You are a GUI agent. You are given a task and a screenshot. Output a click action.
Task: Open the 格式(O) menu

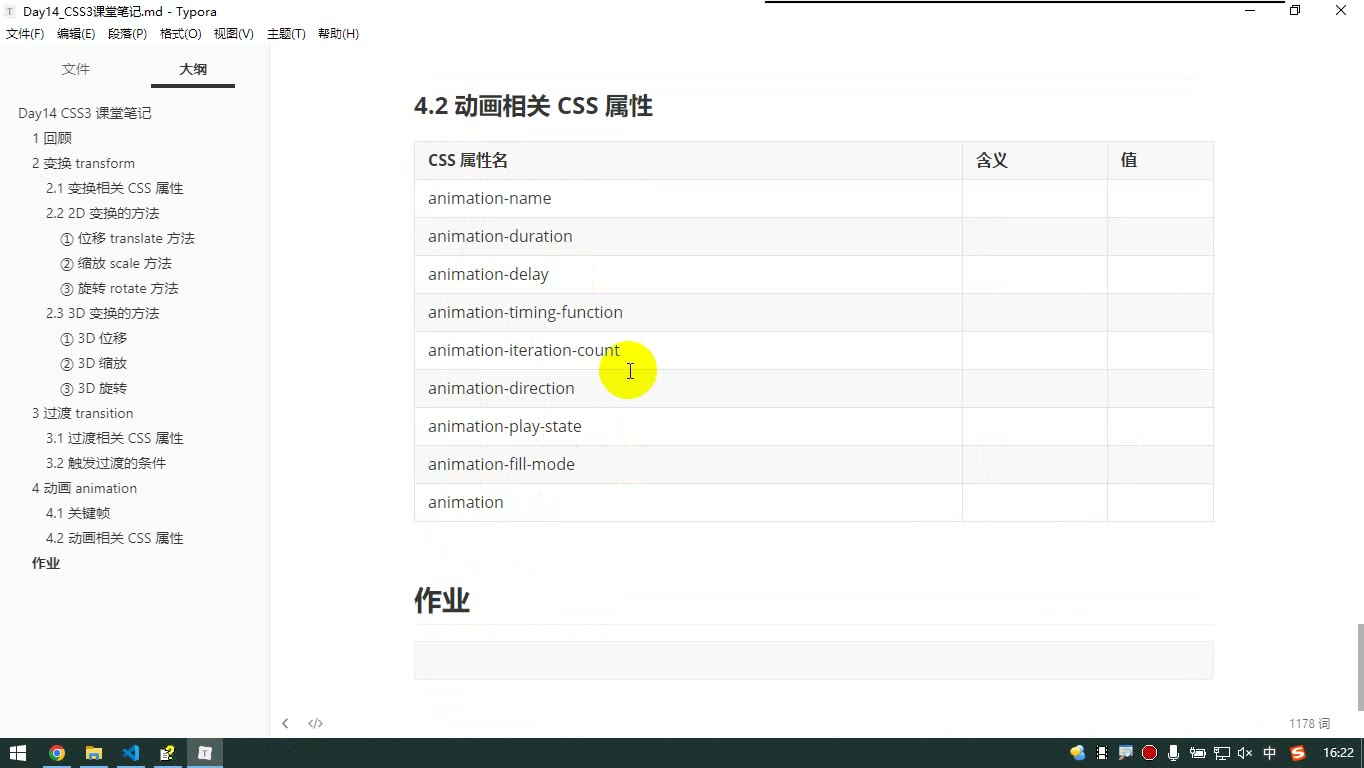click(181, 33)
